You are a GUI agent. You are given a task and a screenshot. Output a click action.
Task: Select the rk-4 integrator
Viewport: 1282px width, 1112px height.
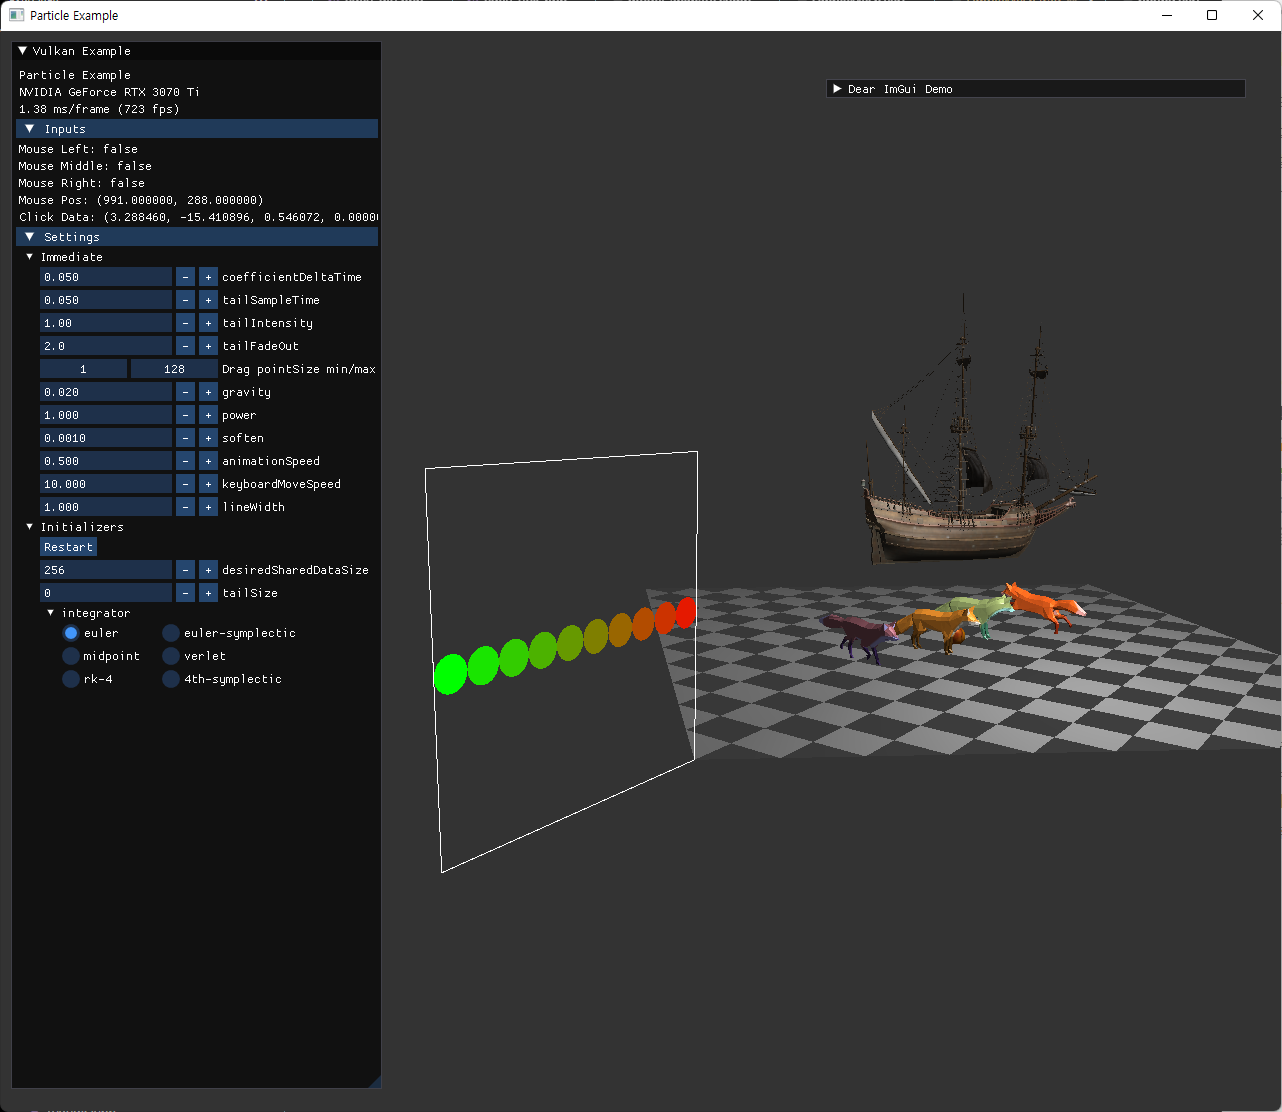[x=71, y=679]
